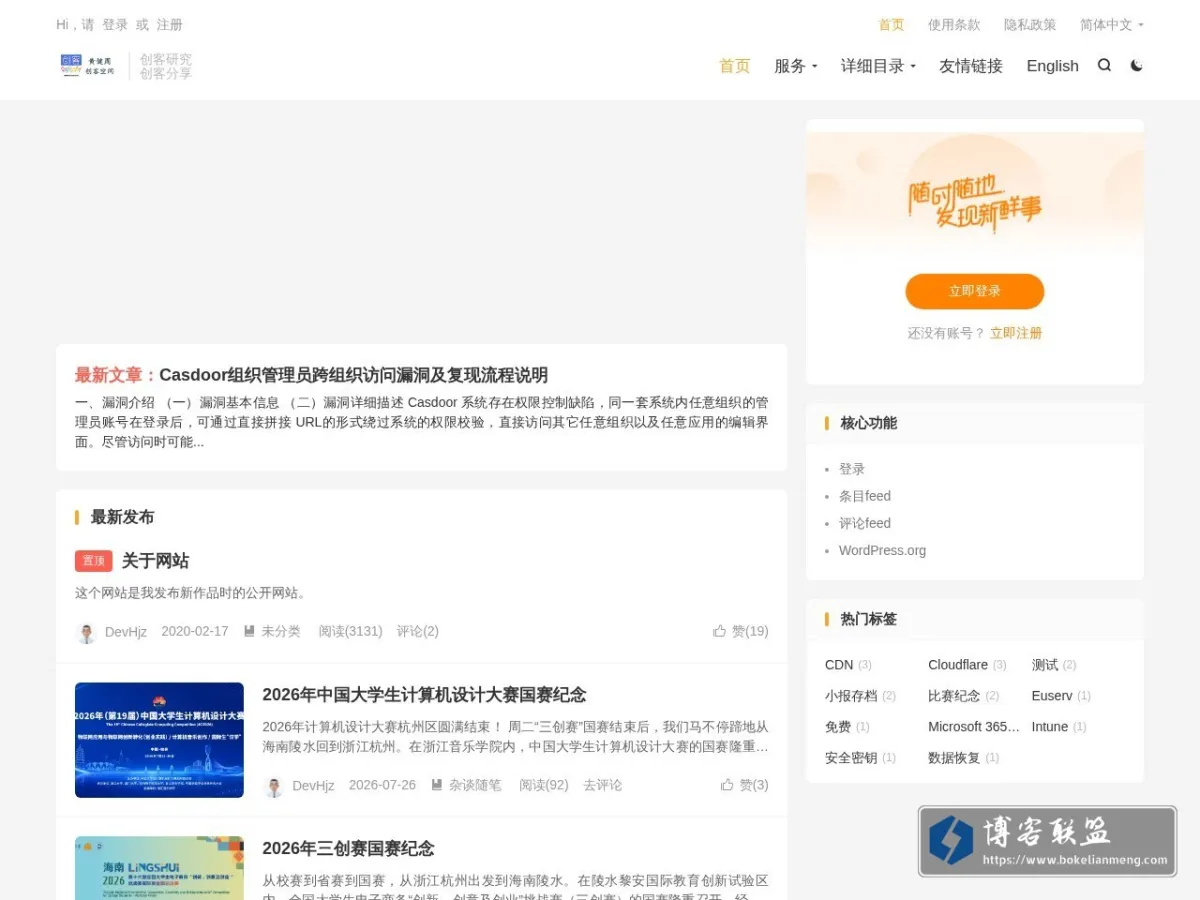Expand the 详细目录 dropdown menu
The width and height of the screenshot is (1200, 900).
click(x=878, y=66)
